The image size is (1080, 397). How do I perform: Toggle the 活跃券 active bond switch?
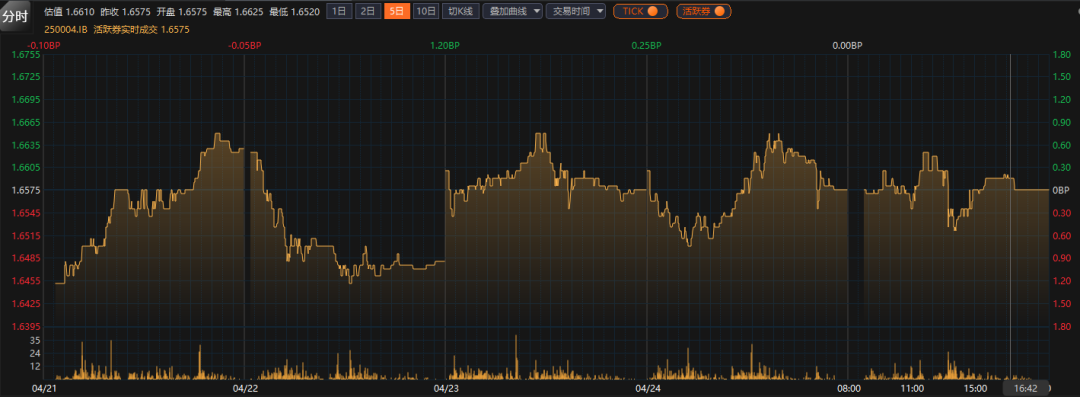coord(704,11)
